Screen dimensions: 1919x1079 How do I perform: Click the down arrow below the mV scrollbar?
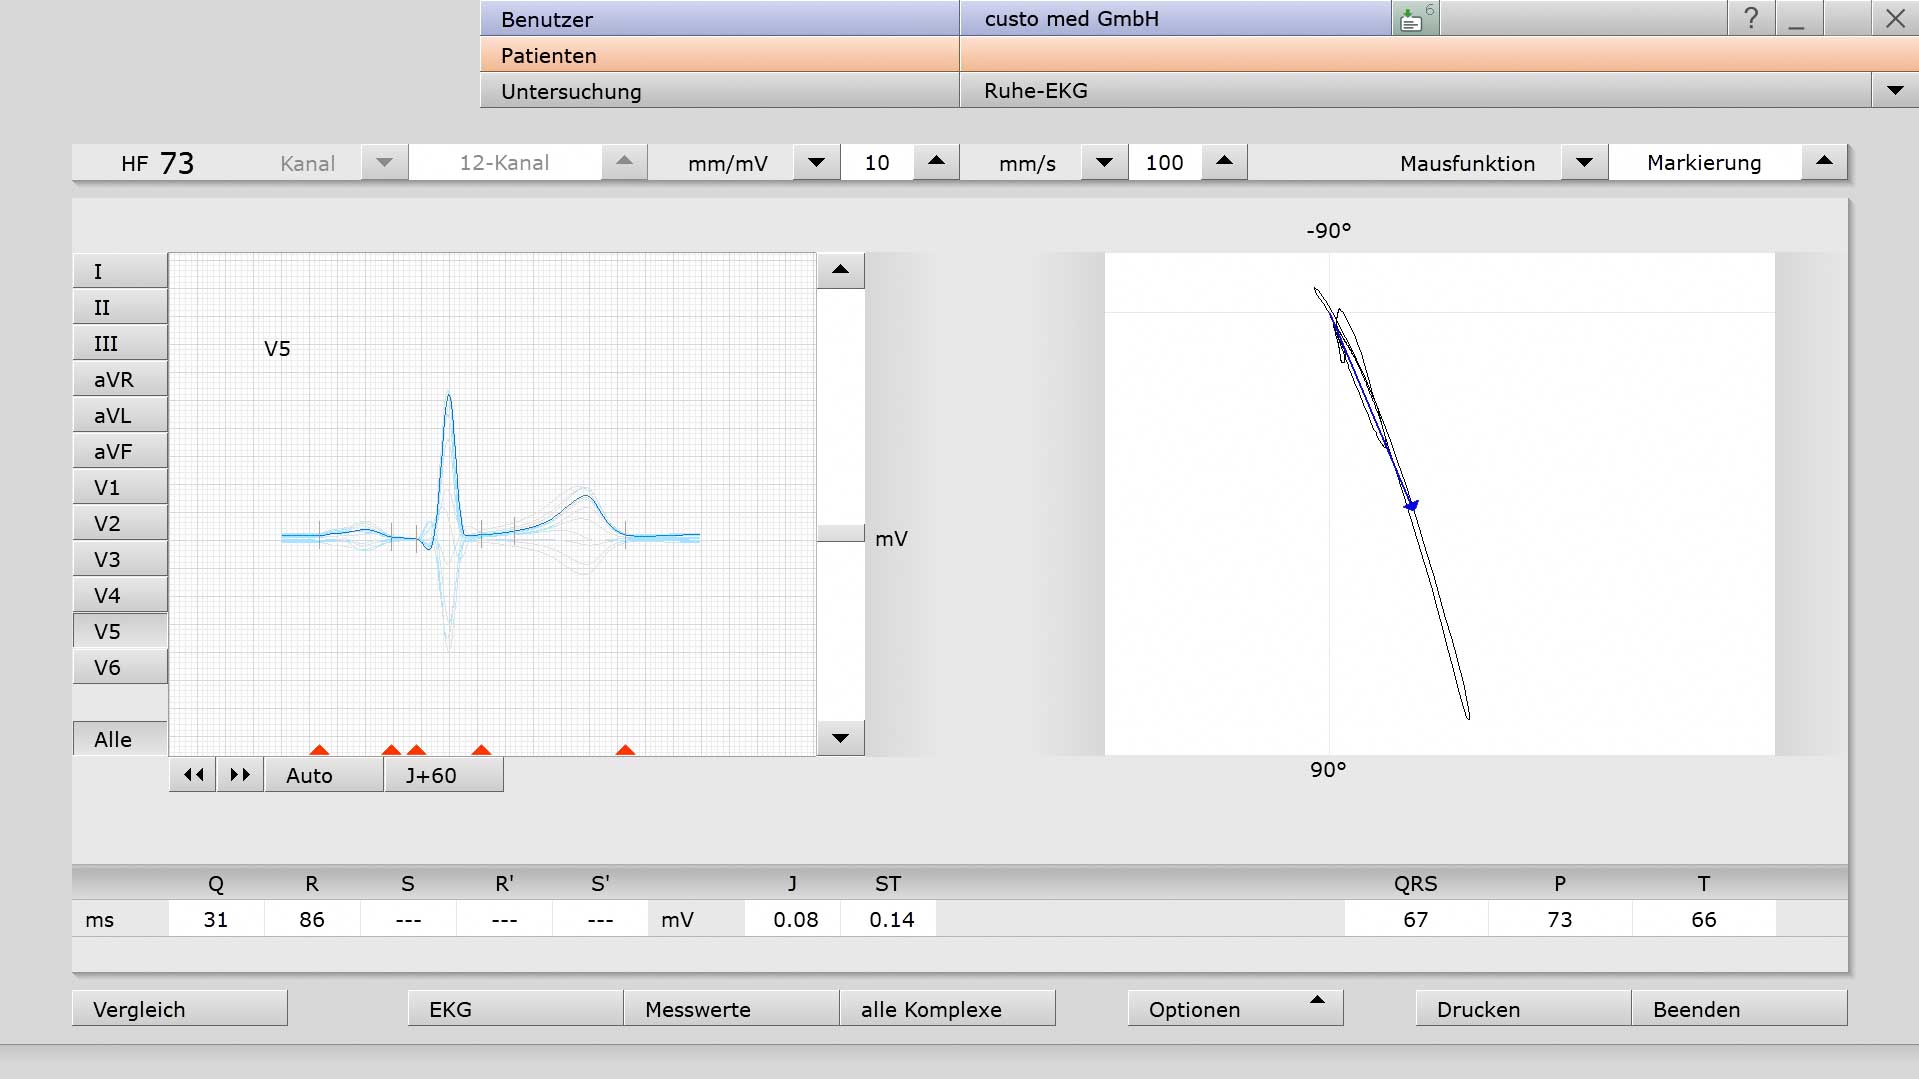tap(840, 738)
